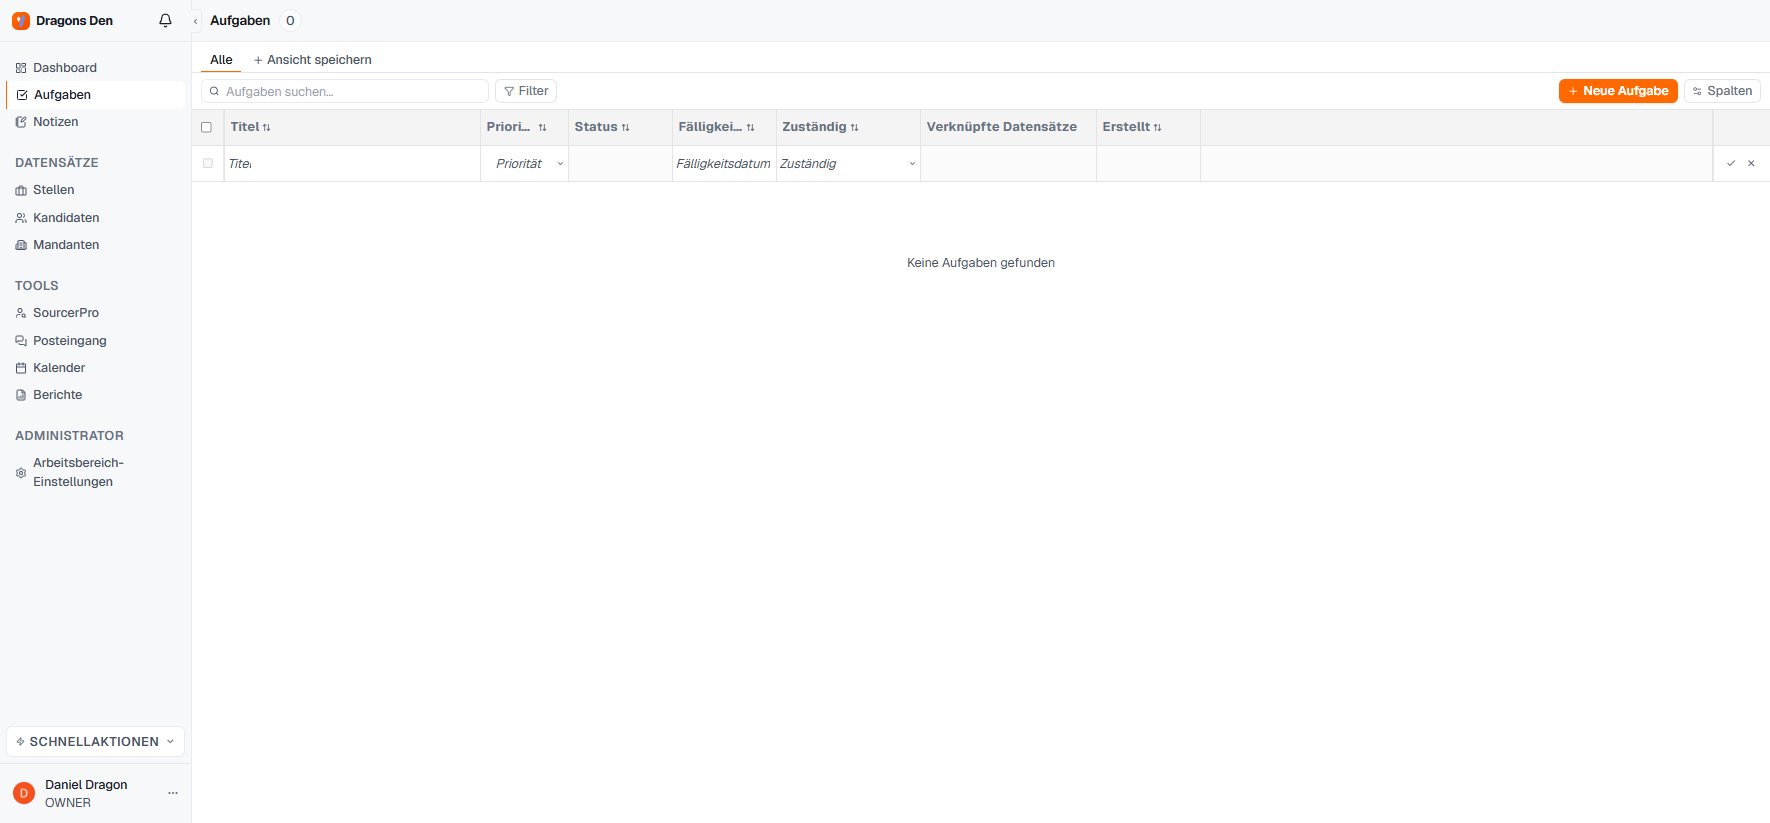This screenshot has height=823, width=1770.
Task: Click the settings gear icon for Arbeitsbereich
Action: (x=21, y=473)
